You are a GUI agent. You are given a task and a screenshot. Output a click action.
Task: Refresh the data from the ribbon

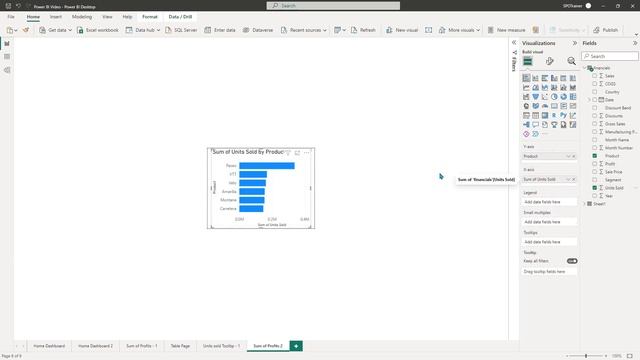point(363,30)
